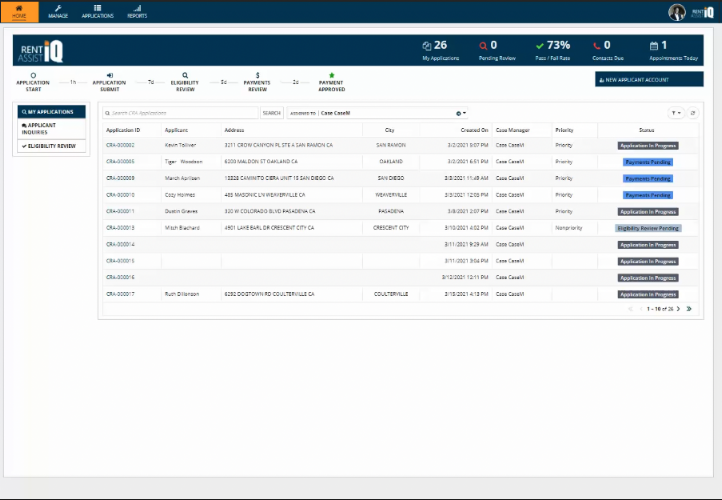722x500 pixels.
Task: Open application CRA-000002 link
Action: (120, 145)
